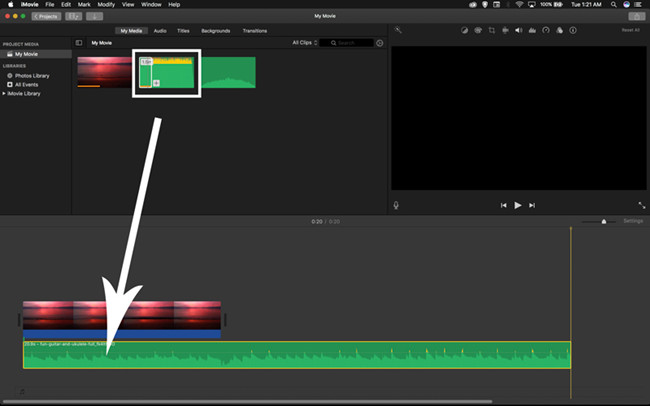Open the Wi-Fi status menu
Viewport: 650px width, 406px height.
(519, 5)
